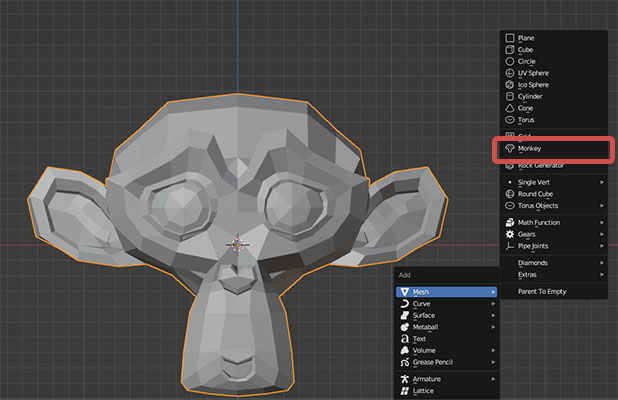The image size is (618, 400).
Task: Choose Rock Generator entry
Action: pyautogui.click(x=554, y=166)
